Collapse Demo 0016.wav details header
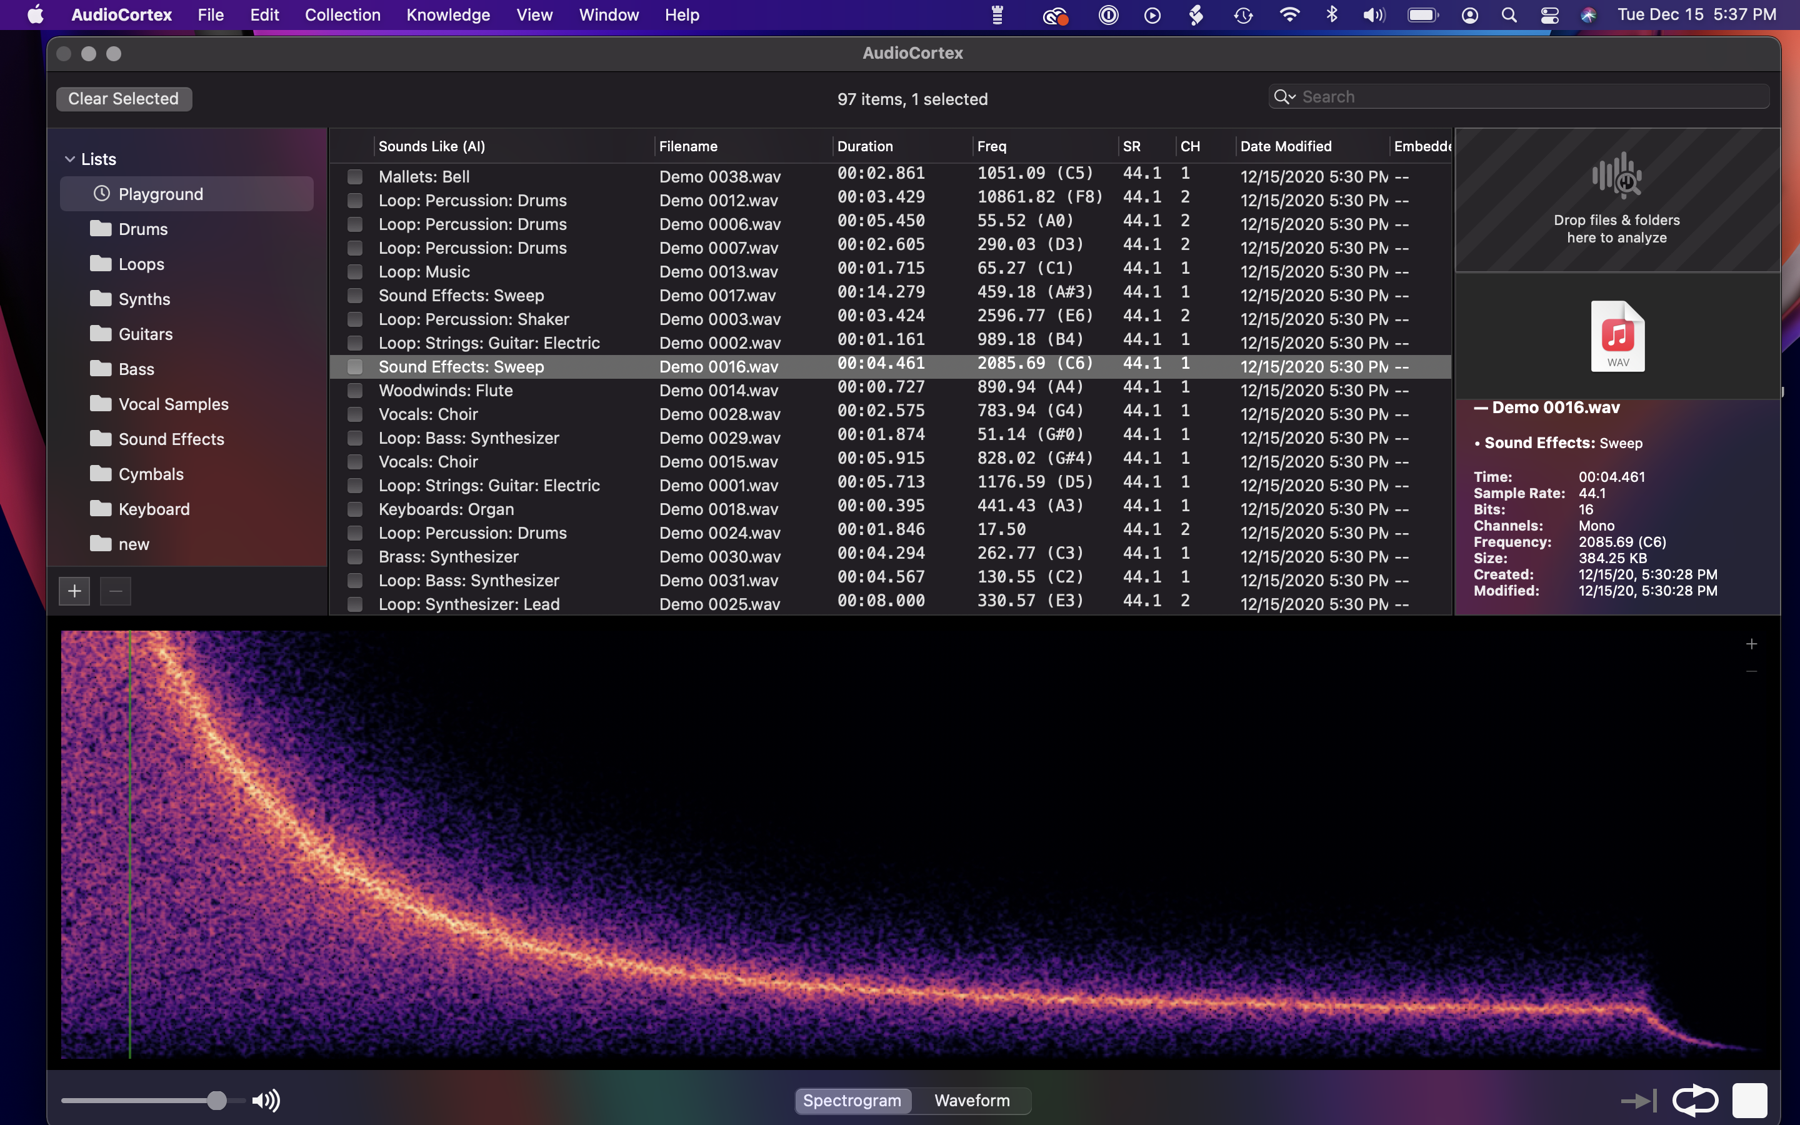The height and width of the screenshot is (1125, 1800). [x=1481, y=408]
